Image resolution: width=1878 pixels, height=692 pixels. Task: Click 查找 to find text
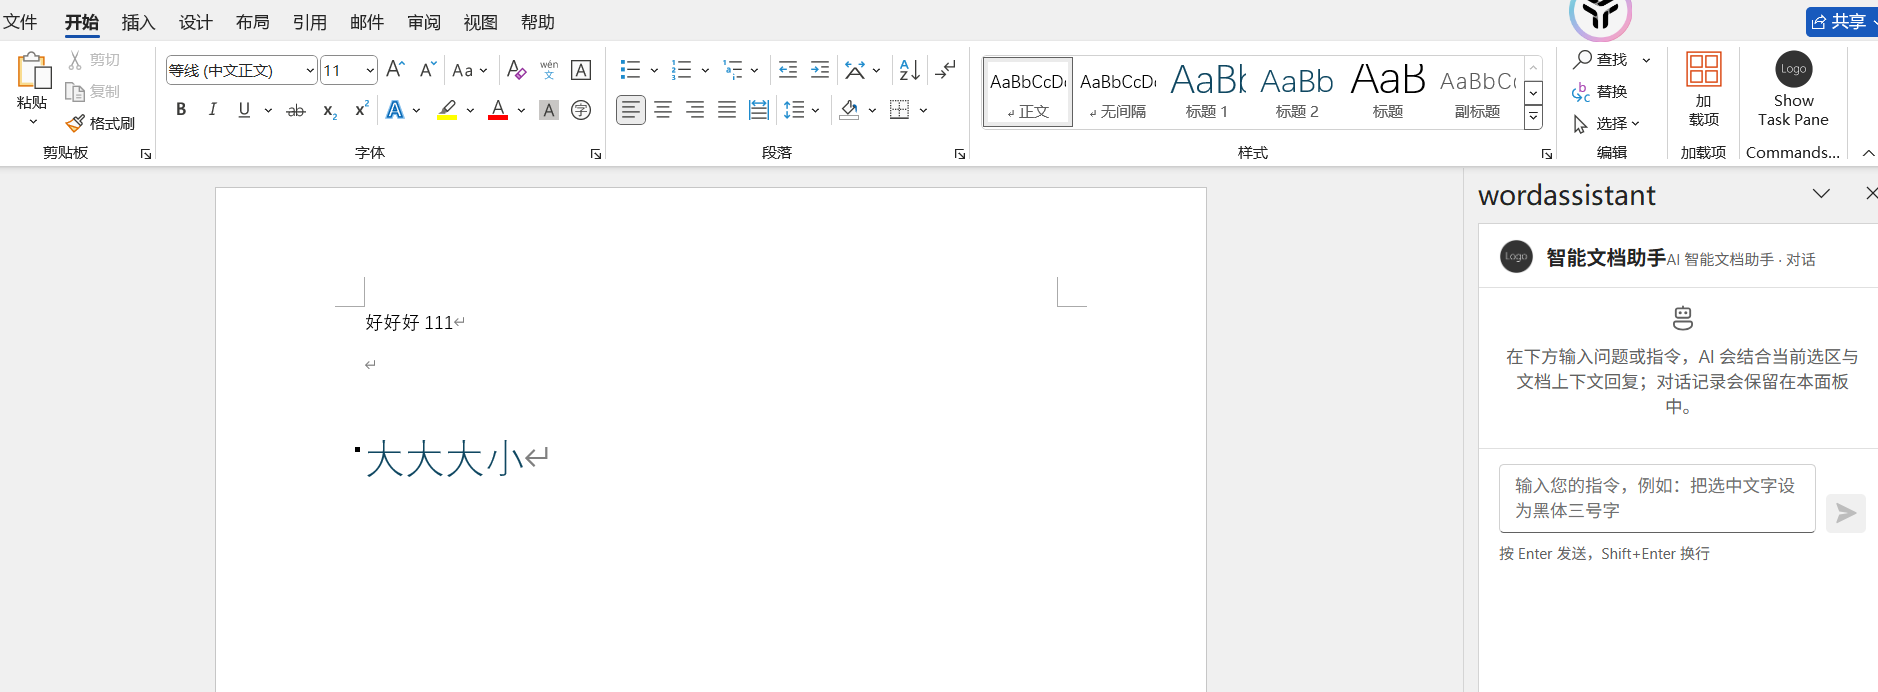click(1601, 60)
